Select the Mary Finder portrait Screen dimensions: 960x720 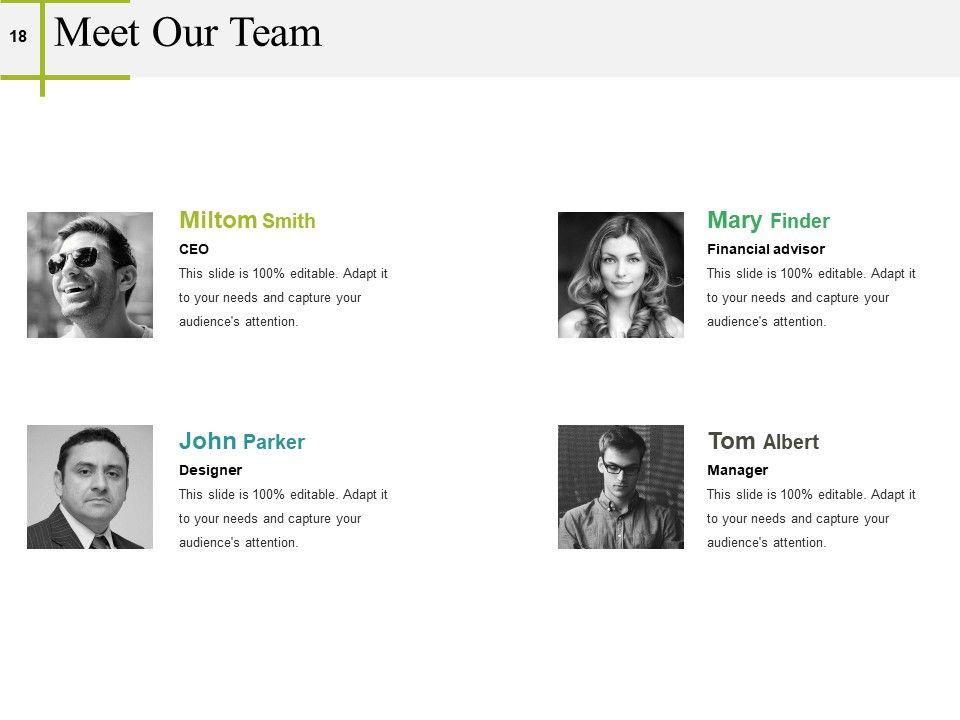[621, 275]
